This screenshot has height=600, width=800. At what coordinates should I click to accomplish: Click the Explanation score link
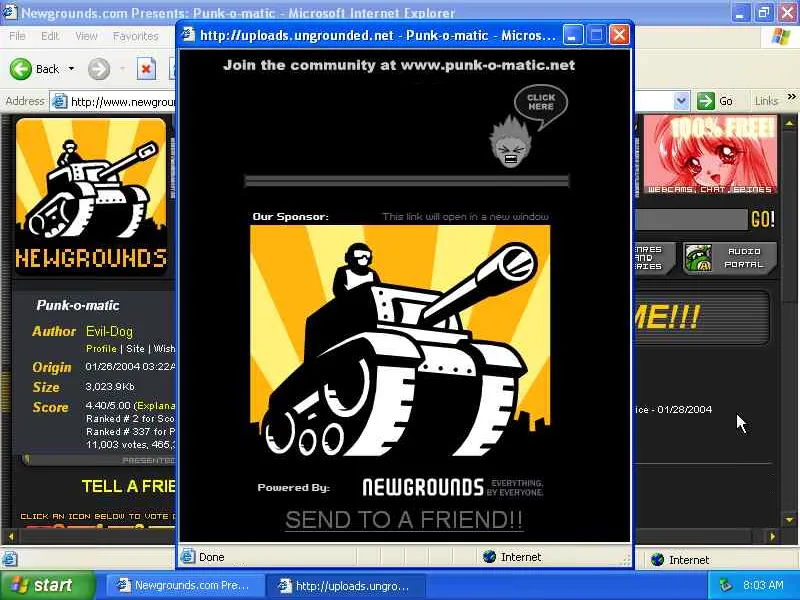pos(156,406)
